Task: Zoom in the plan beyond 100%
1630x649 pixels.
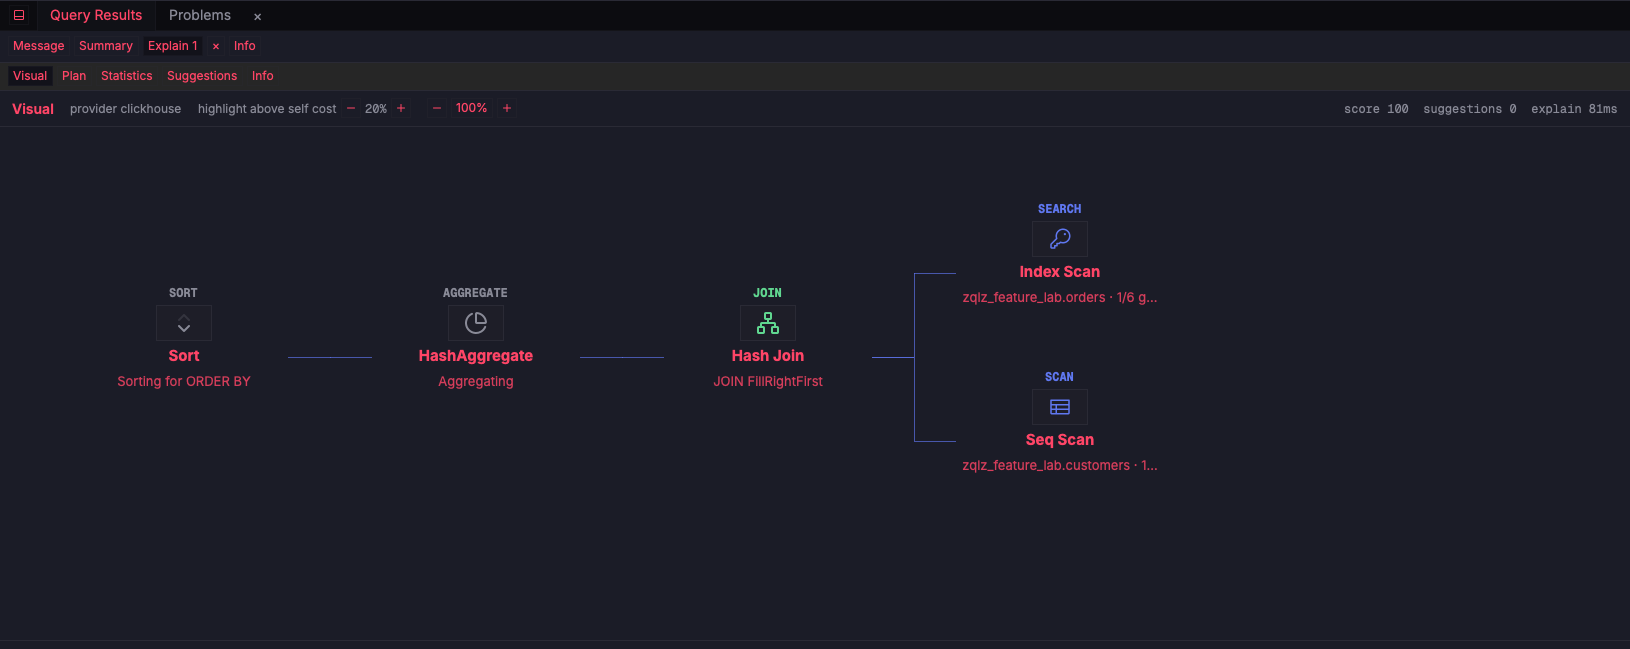Action: 507,108
